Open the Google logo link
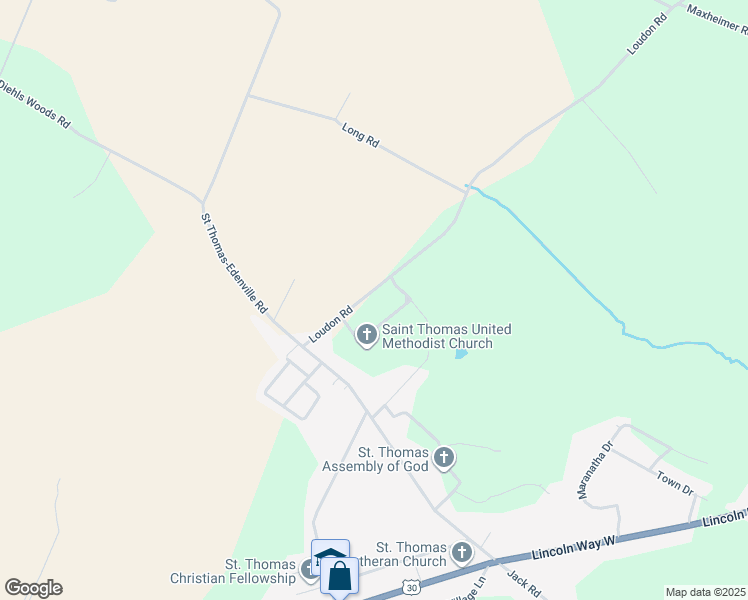 point(33,588)
